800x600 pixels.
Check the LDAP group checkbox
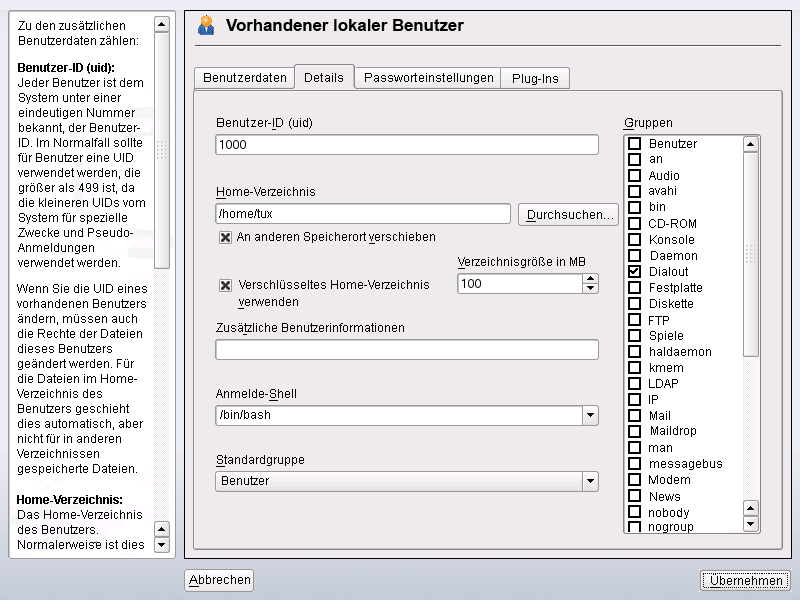coord(634,383)
